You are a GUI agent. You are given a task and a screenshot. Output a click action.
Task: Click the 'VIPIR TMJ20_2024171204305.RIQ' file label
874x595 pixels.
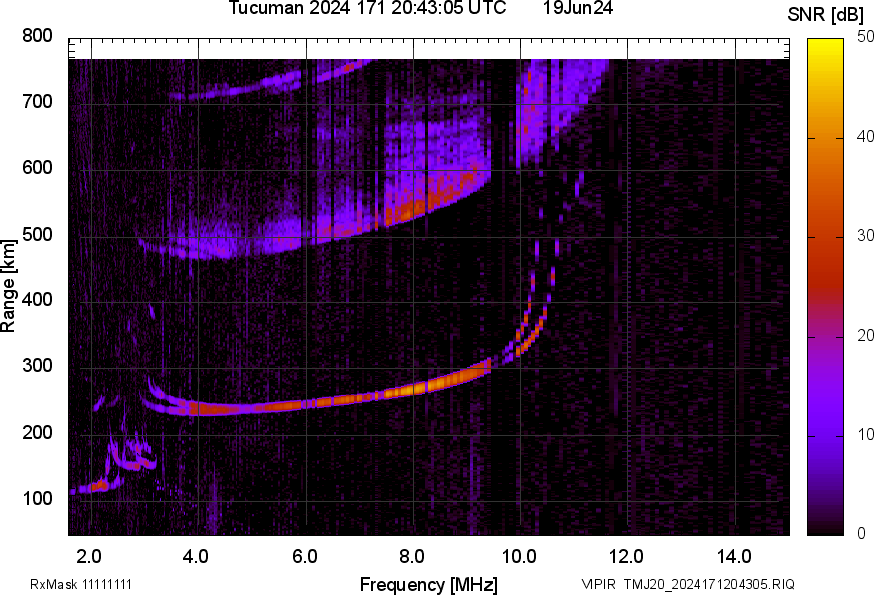[x=688, y=584]
